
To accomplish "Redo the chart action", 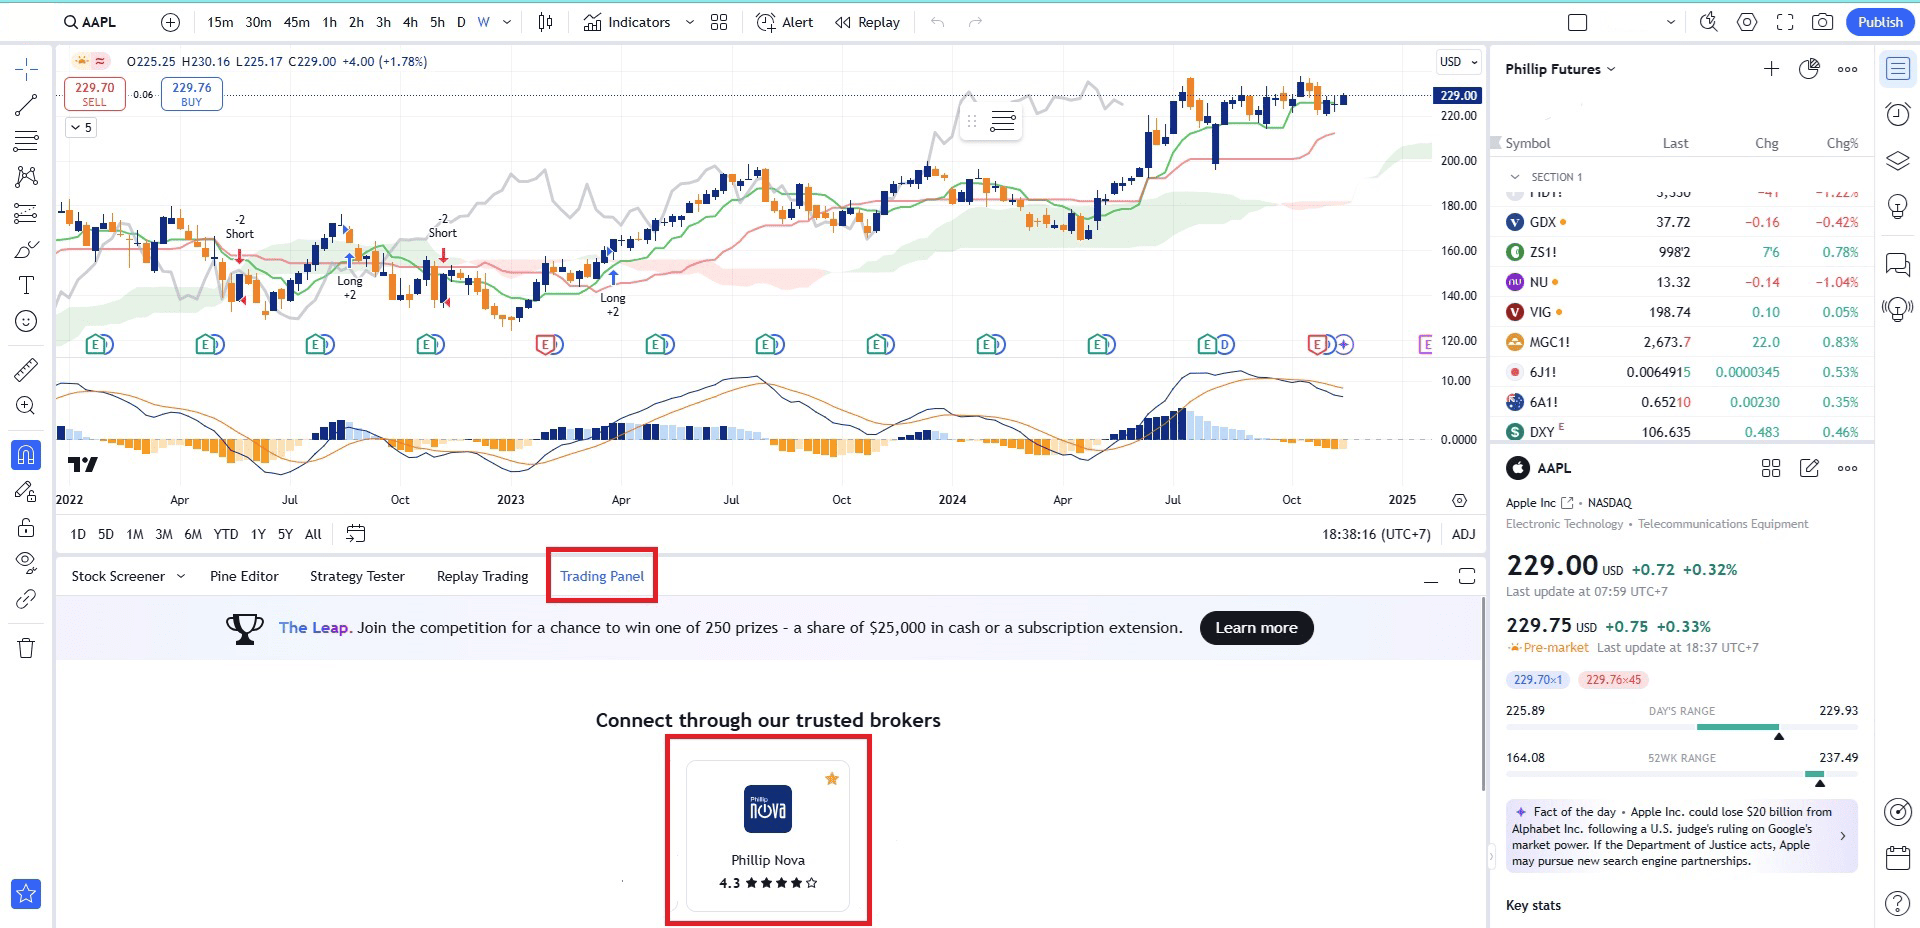I will point(975,22).
